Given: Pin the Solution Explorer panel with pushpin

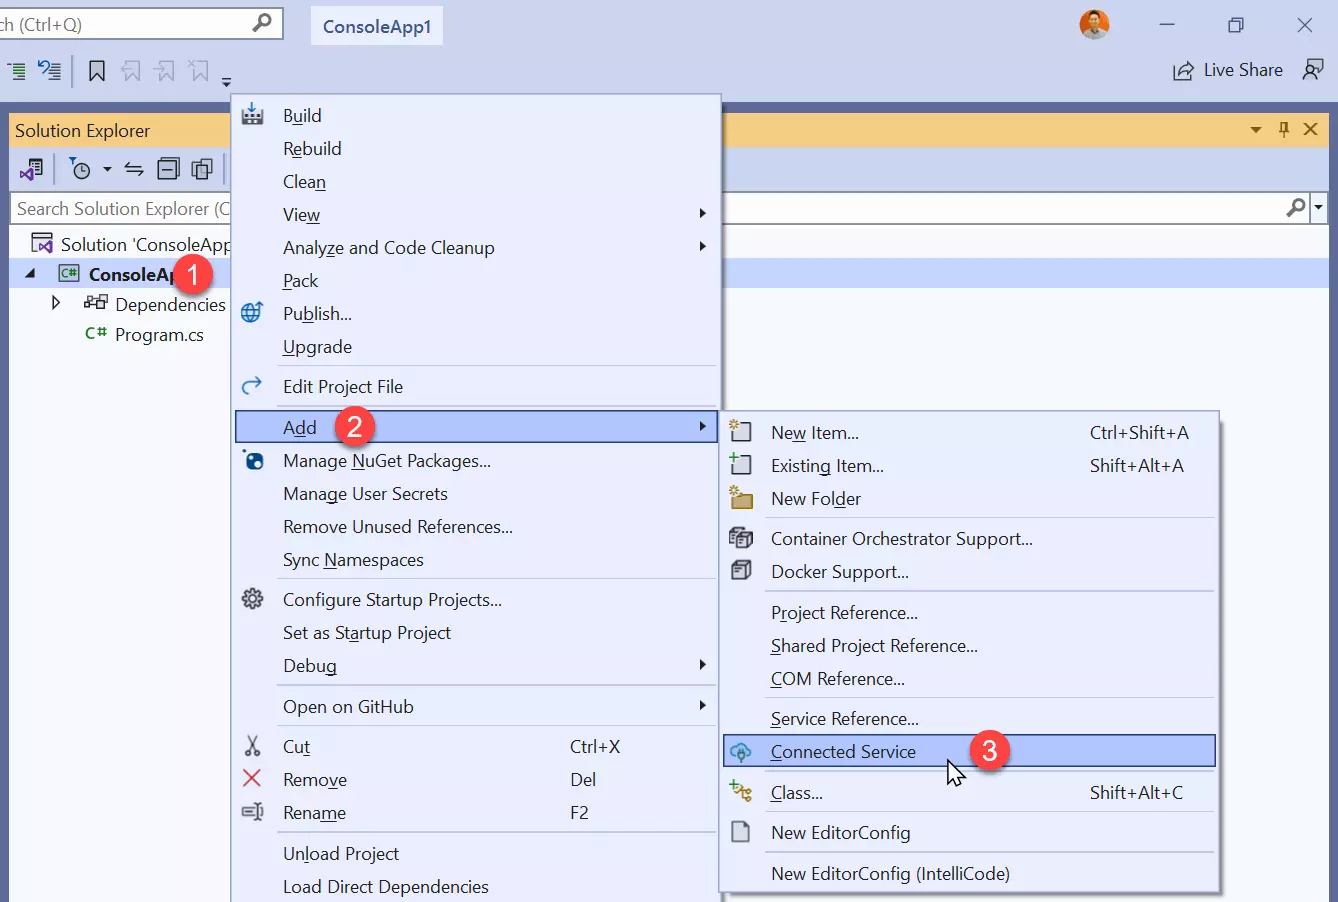Looking at the screenshot, I should tap(1284, 130).
